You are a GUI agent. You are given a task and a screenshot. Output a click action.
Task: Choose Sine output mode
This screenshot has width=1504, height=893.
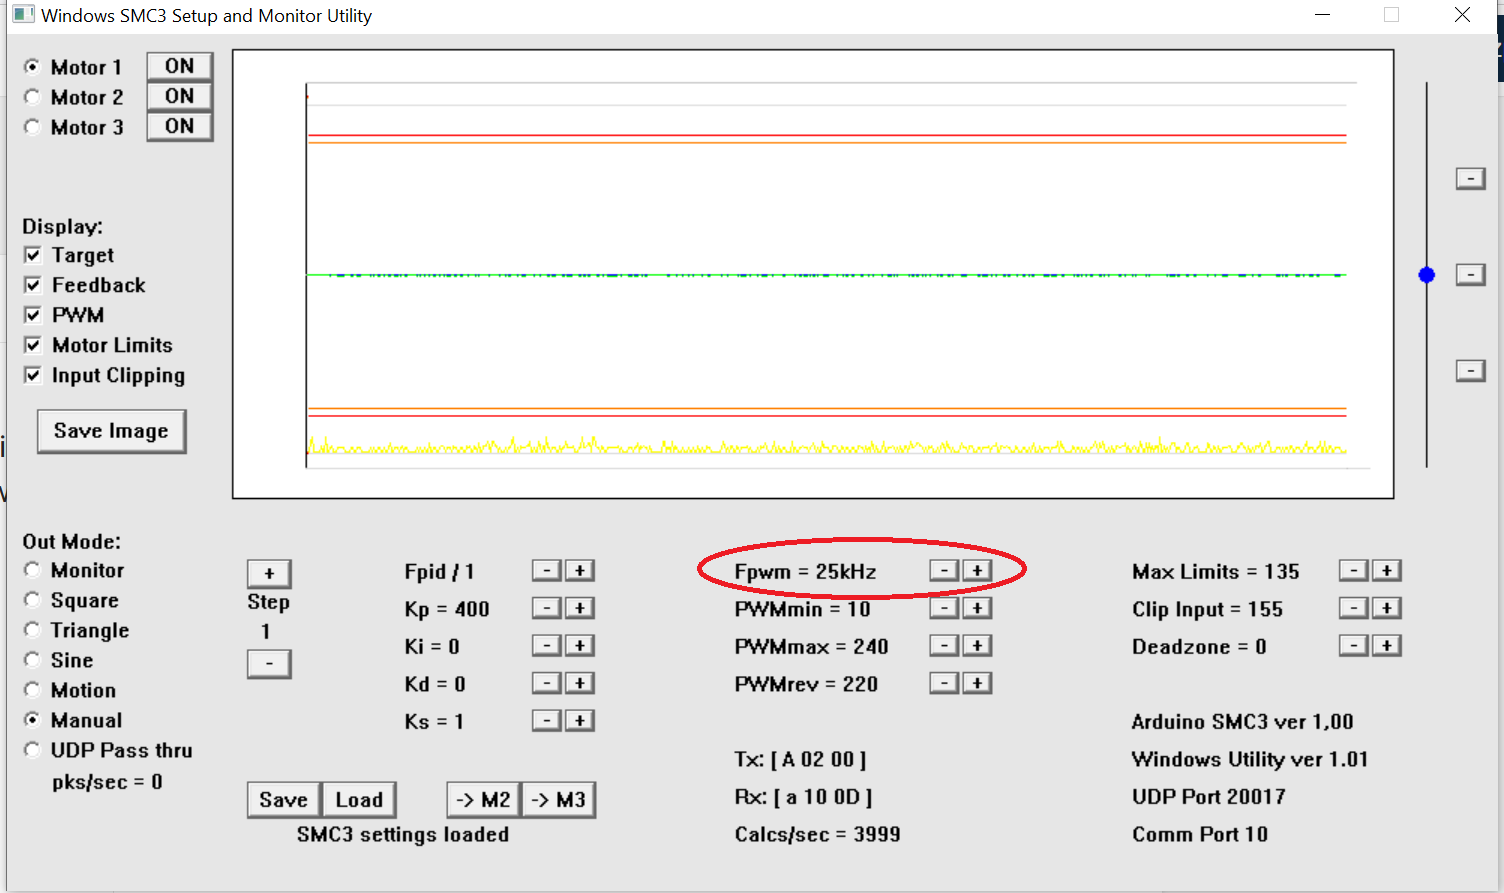pos(33,660)
